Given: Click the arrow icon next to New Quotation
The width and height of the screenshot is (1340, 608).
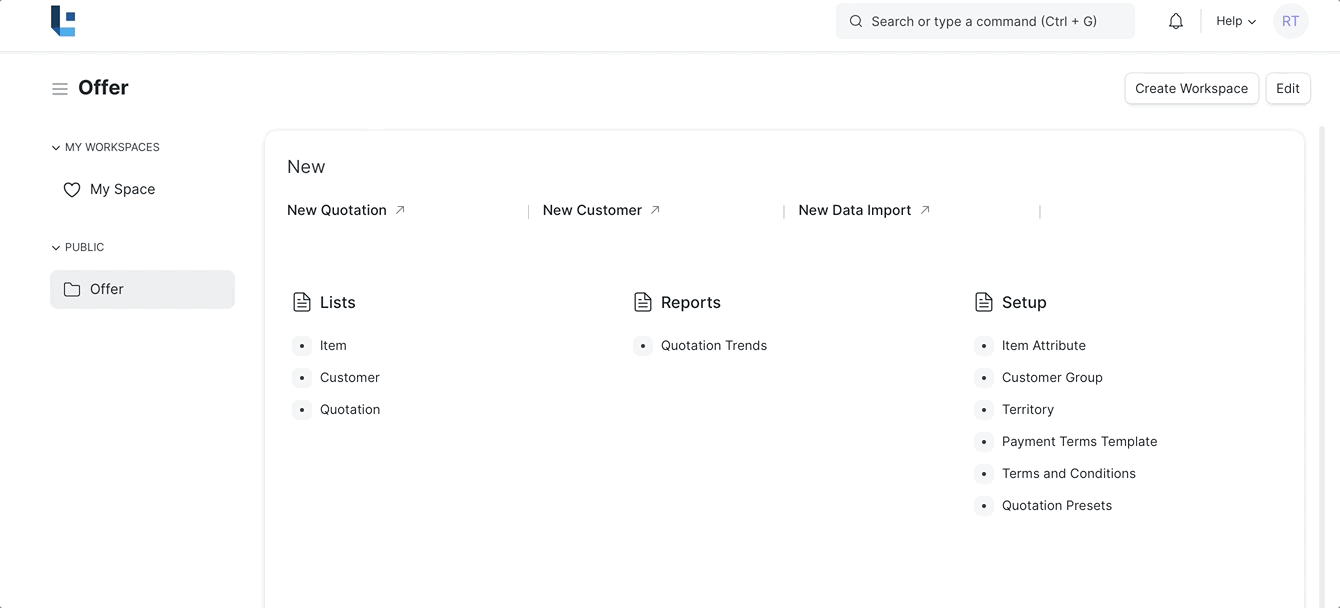Looking at the screenshot, I should point(400,210).
